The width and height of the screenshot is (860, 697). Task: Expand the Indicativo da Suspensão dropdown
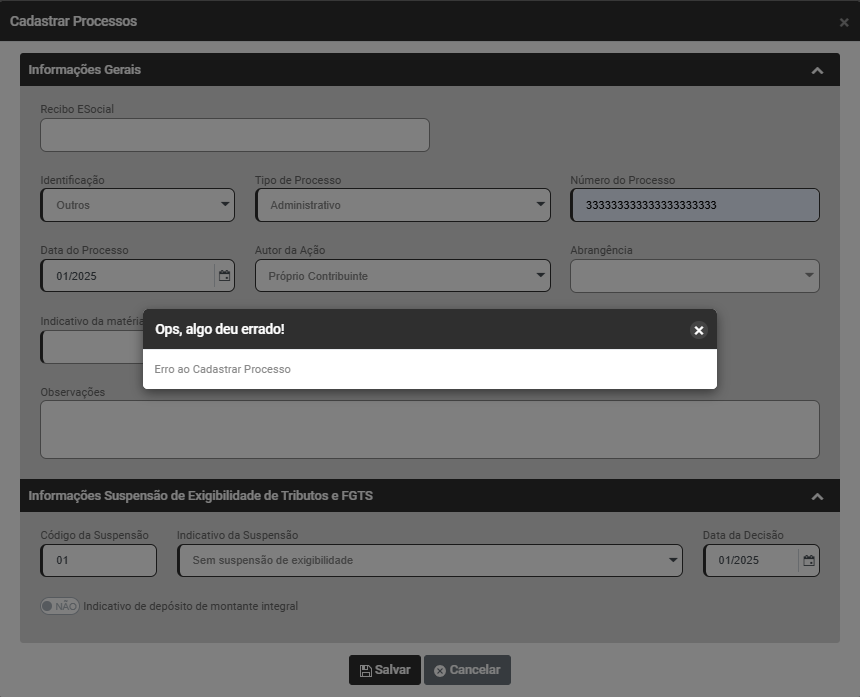430,561
